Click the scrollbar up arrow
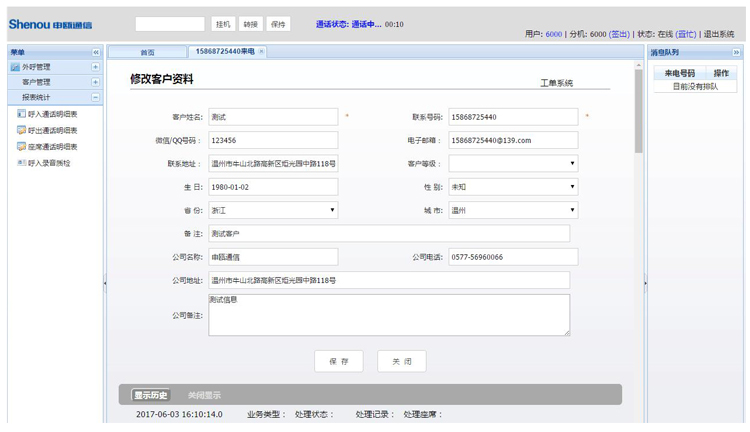 (x=639, y=65)
